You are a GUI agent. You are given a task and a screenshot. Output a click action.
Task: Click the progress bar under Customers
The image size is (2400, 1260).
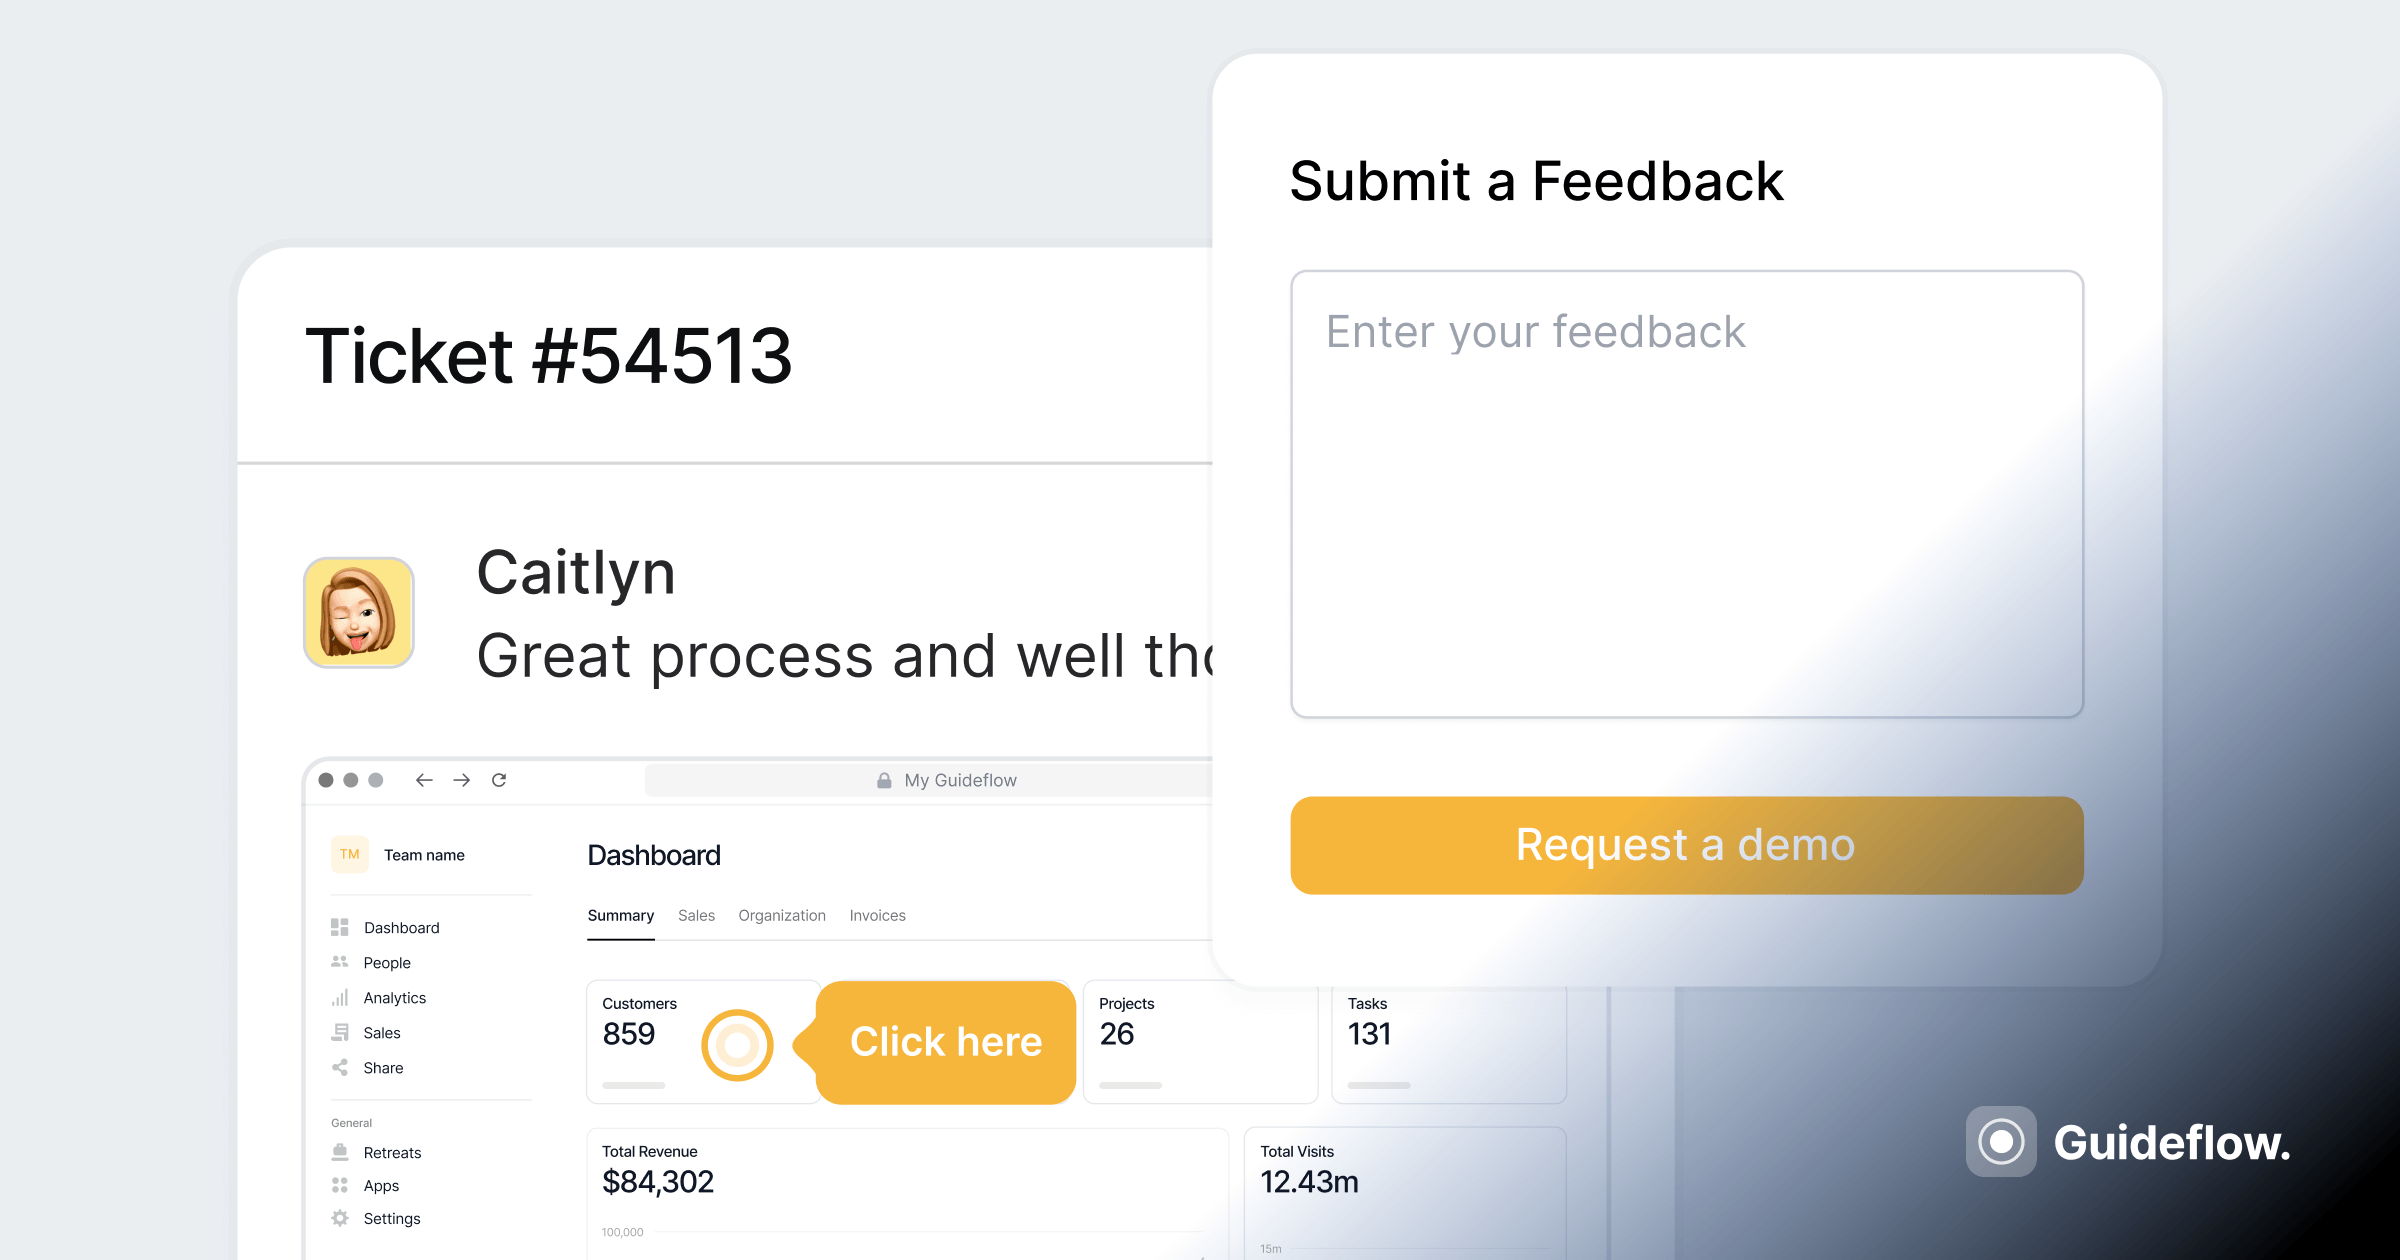pos(633,1084)
